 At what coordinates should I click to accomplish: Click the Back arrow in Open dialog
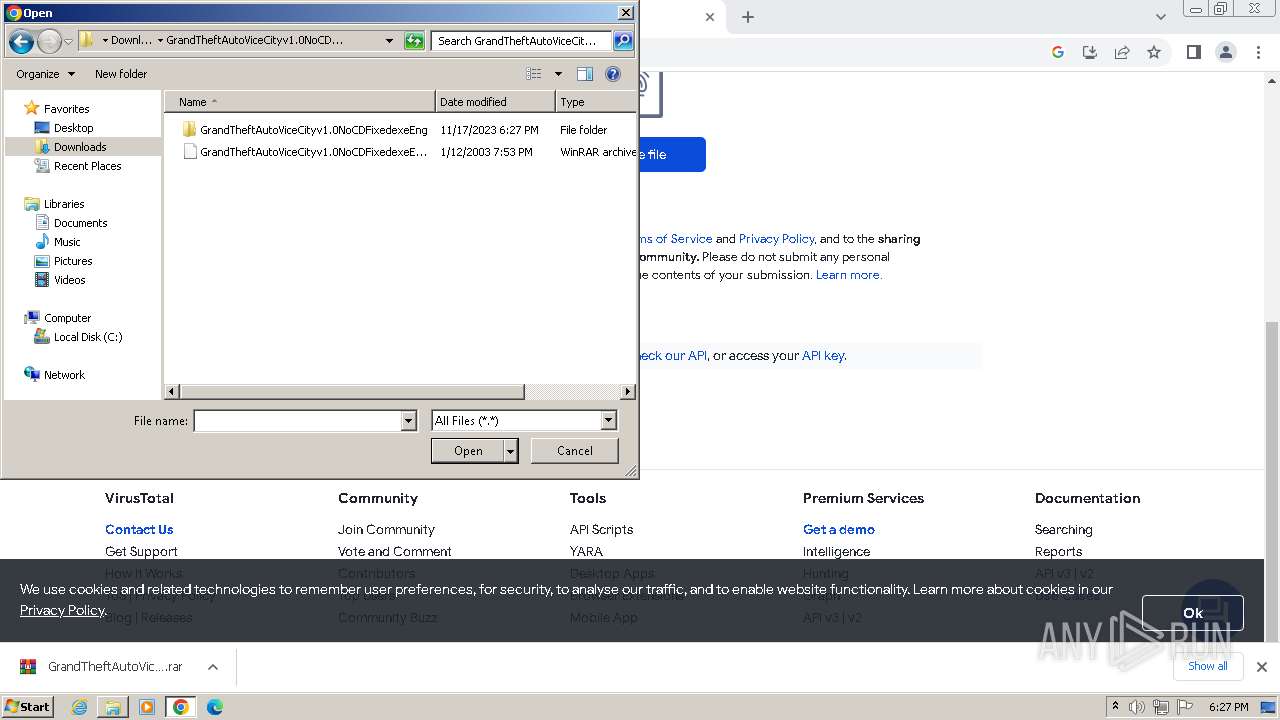click(x=21, y=41)
